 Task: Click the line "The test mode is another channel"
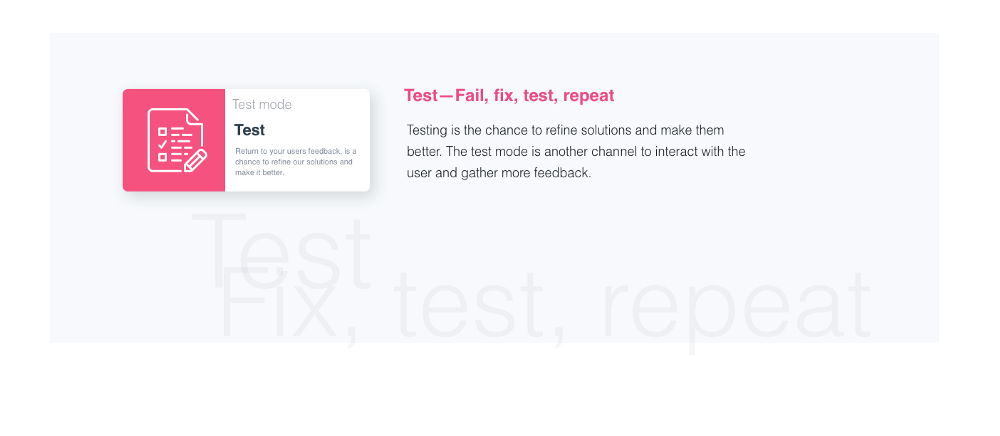coord(575,152)
